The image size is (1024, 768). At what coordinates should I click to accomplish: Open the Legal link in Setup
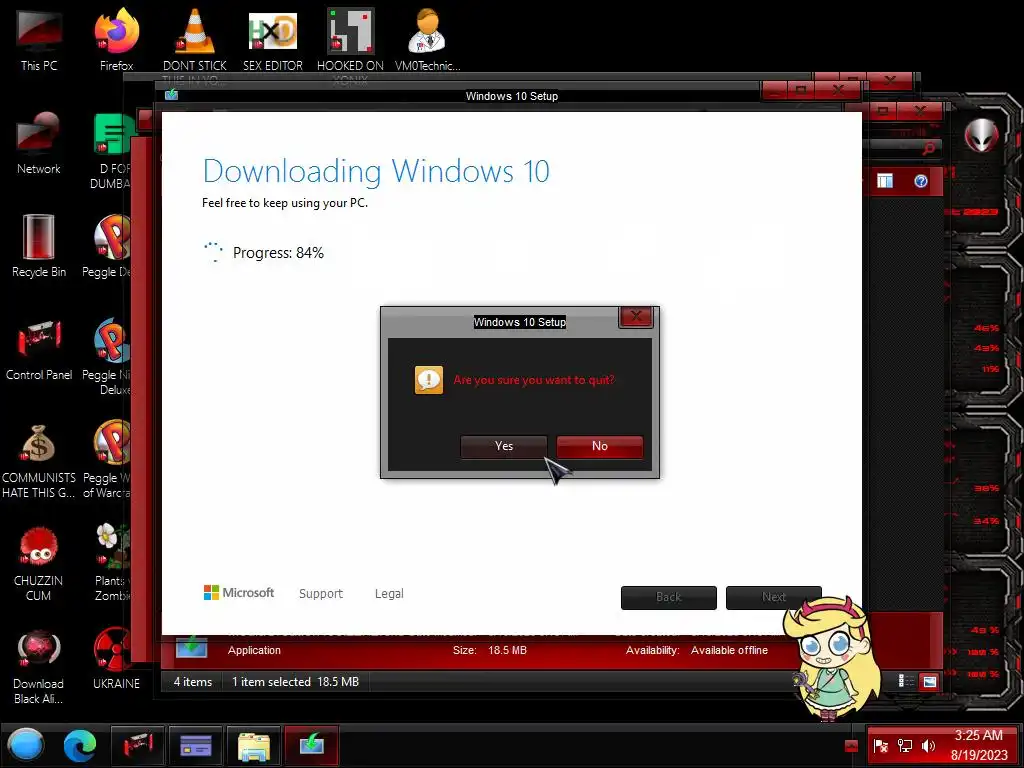[x=389, y=594]
